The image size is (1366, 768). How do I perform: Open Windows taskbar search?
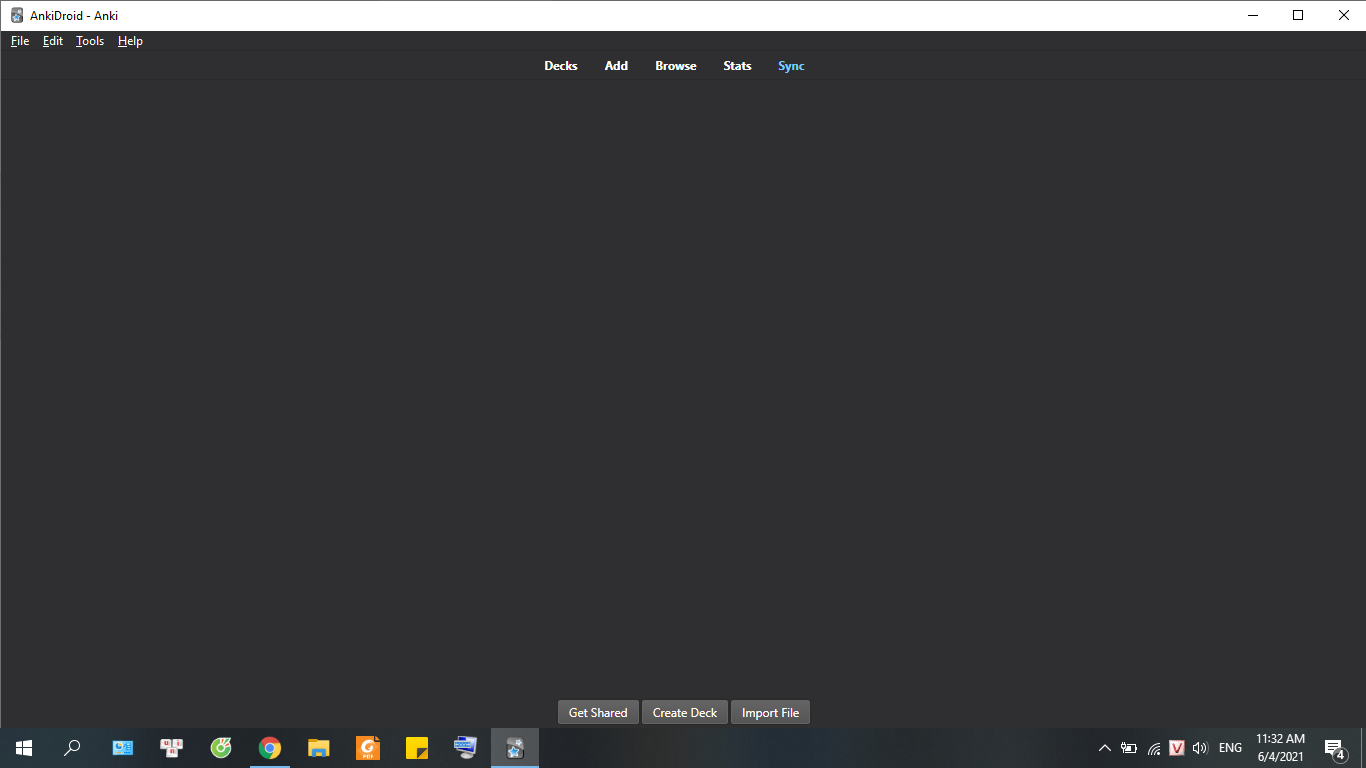pos(72,748)
